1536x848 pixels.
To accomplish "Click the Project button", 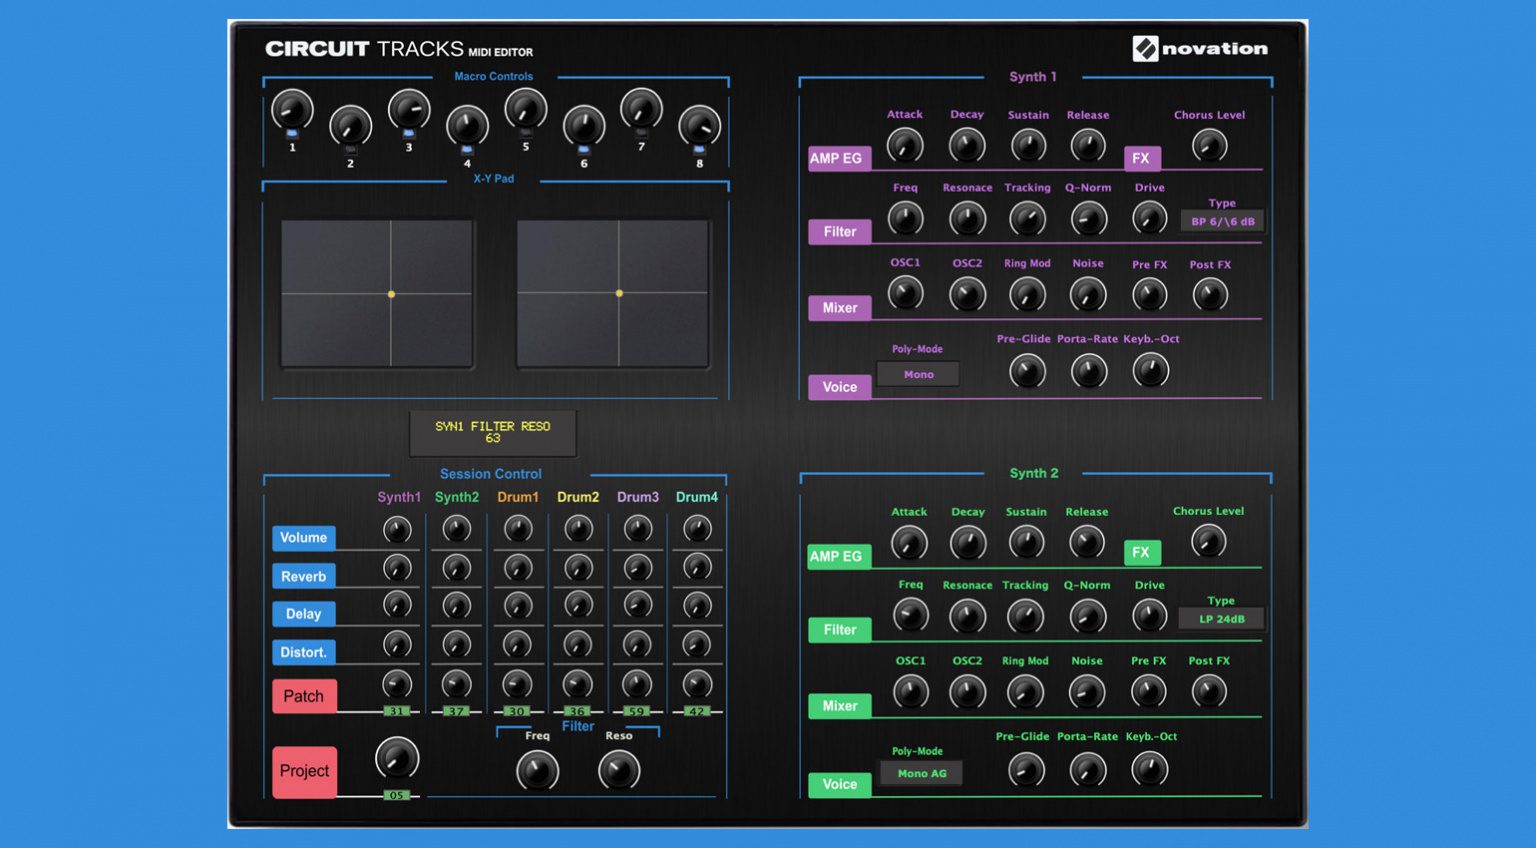I will coord(303,771).
